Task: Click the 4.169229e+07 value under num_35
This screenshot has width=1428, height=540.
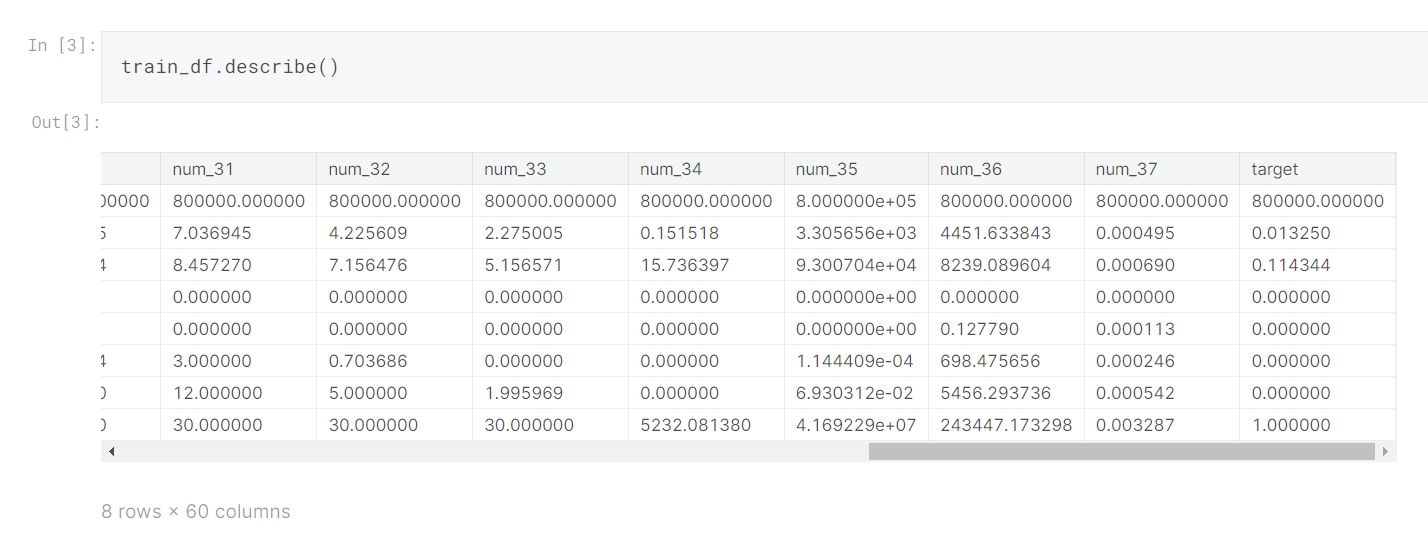Action: [x=856, y=425]
